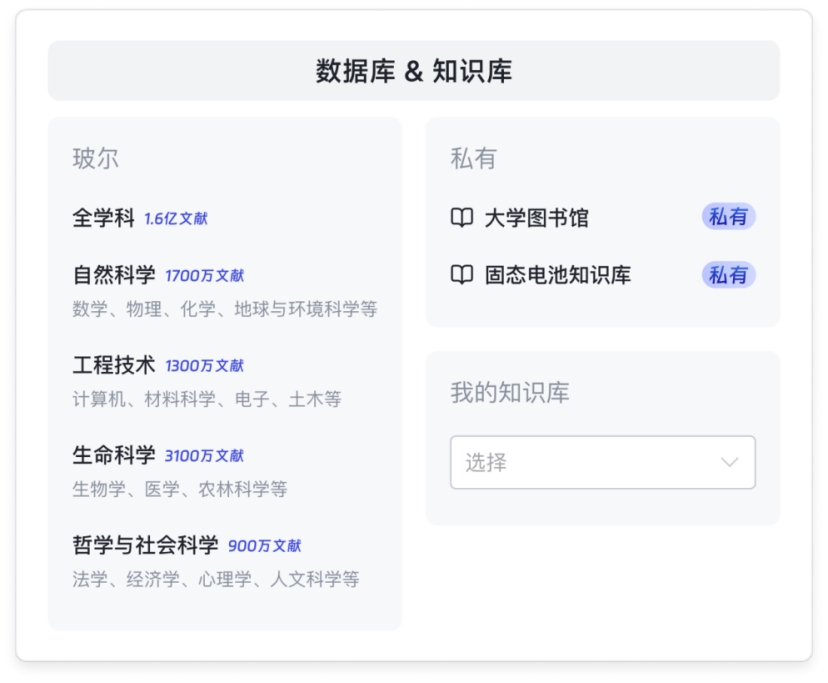Select the 大学图书馆 private library name
Screen dimensions: 828x683
[x=536, y=218]
